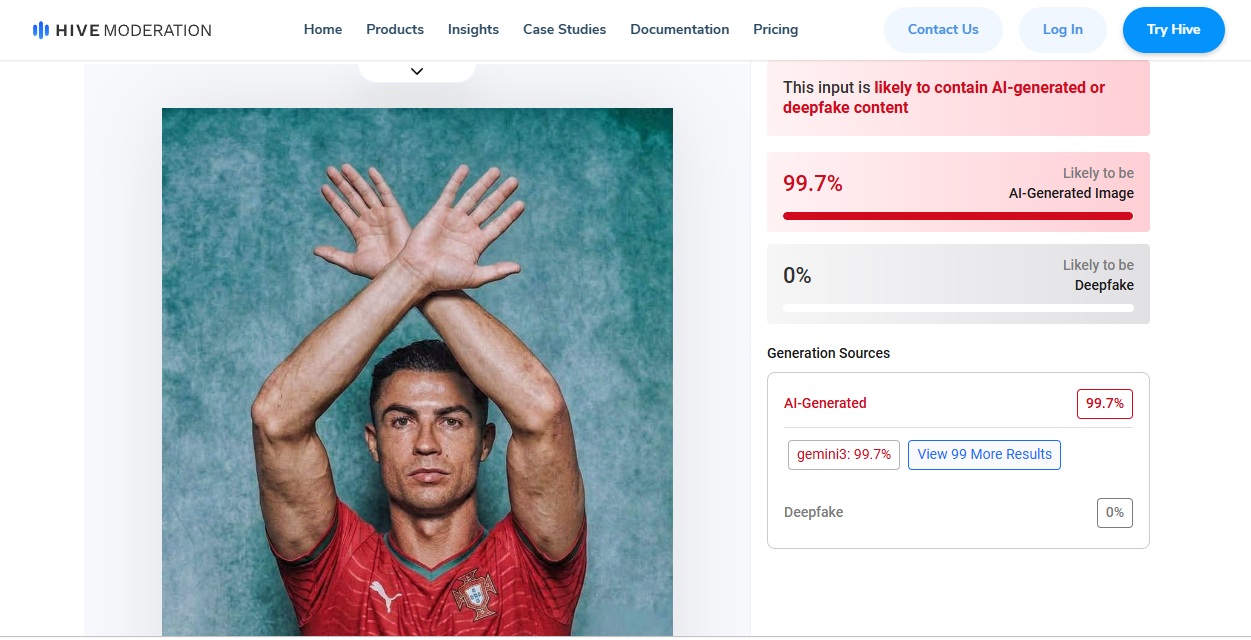The image size is (1251, 640).
Task: Click the Log In button
Action: point(1062,30)
